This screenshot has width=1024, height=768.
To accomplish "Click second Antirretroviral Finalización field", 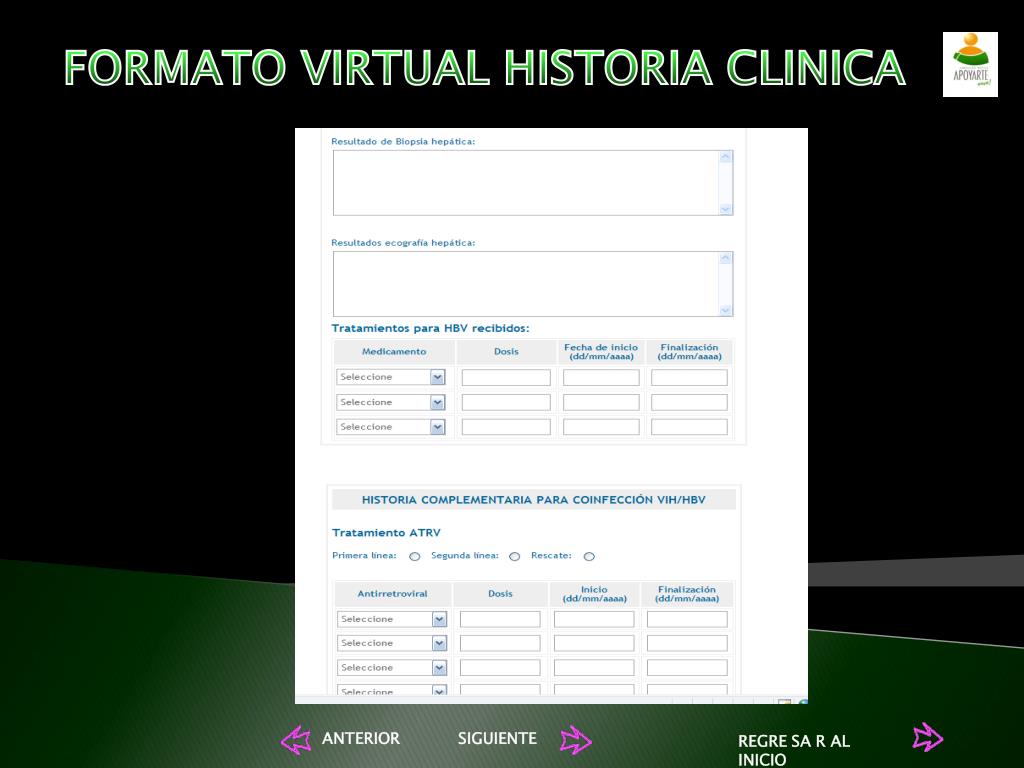I will coord(687,643).
